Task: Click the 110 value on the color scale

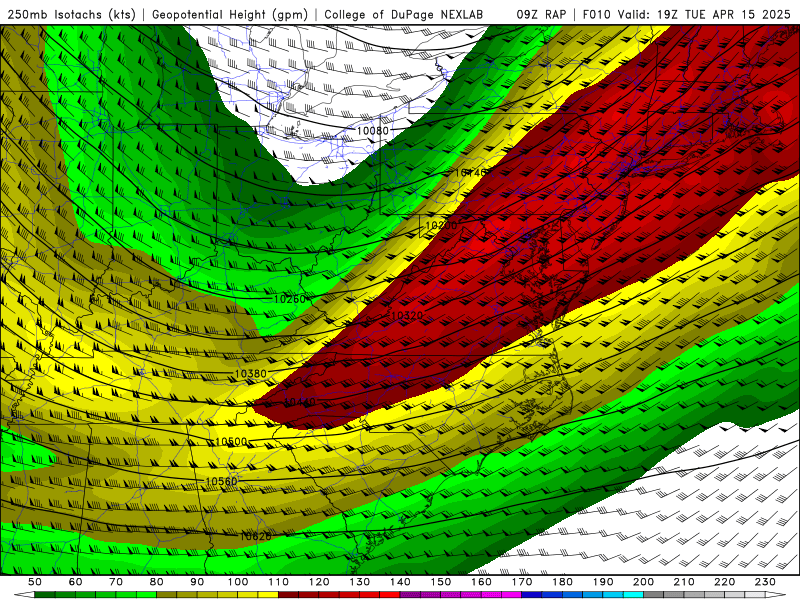Action: [278, 582]
